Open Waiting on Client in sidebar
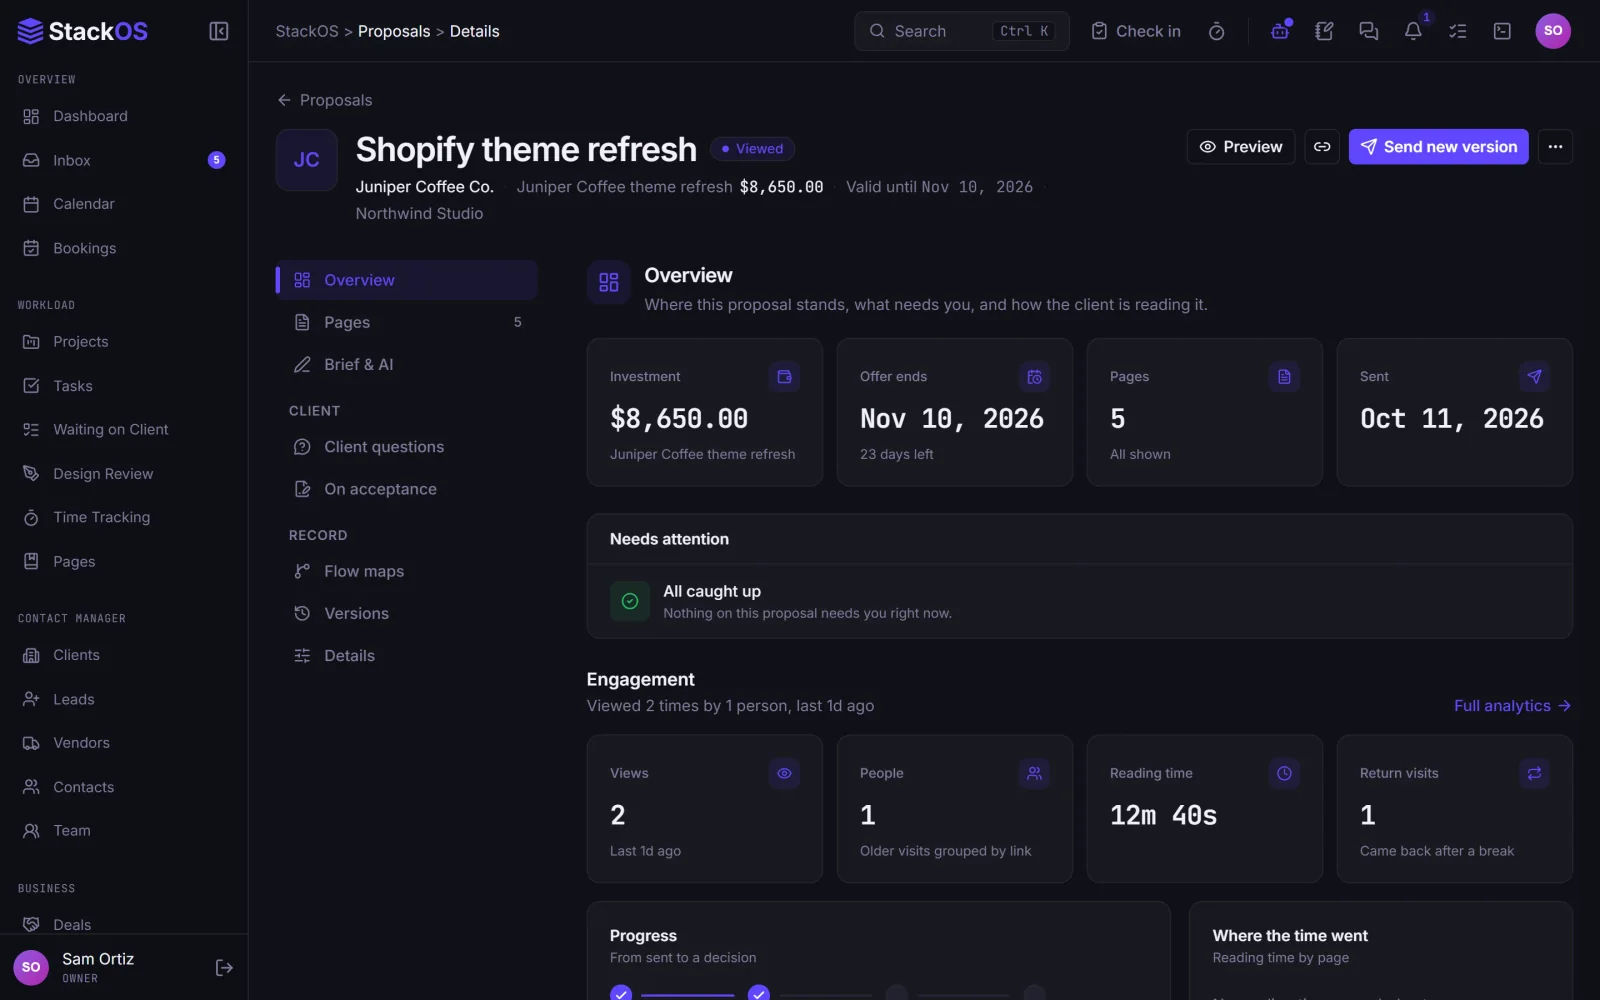The image size is (1600, 1000). coord(124,429)
